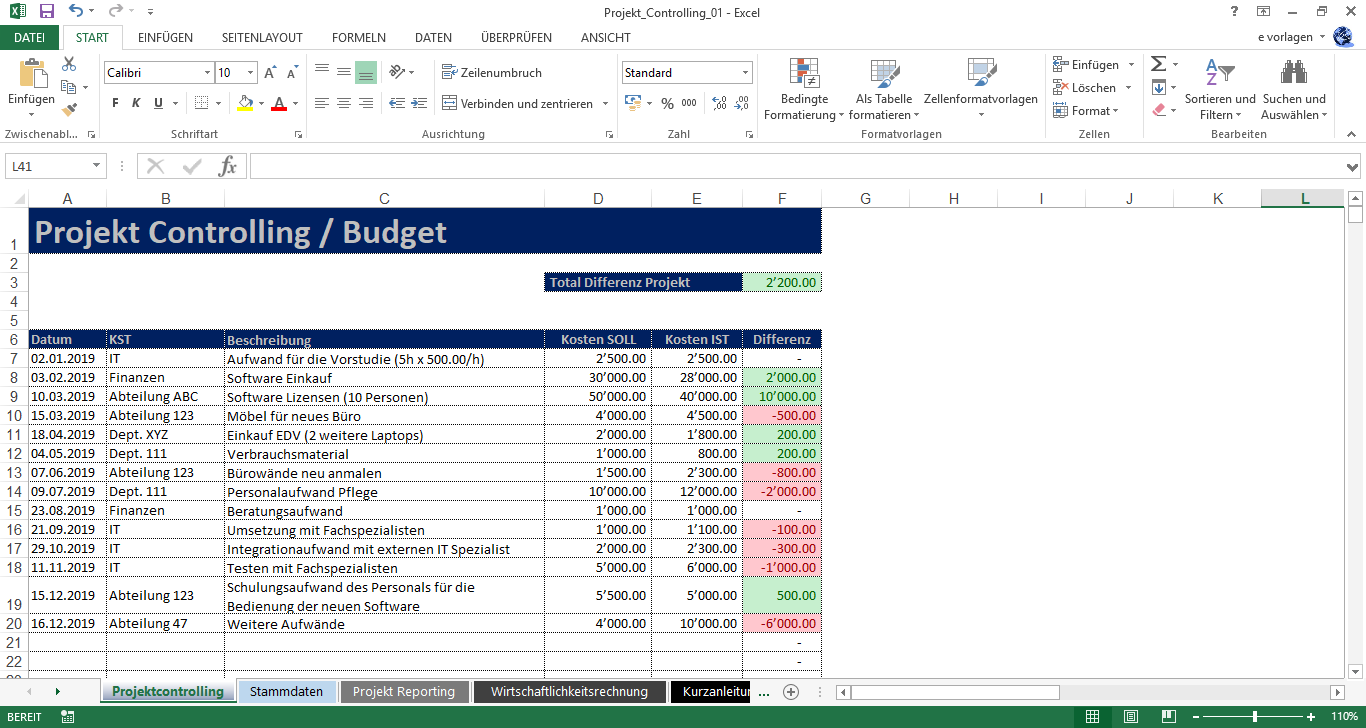Click the percent style icon

tap(667, 103)
